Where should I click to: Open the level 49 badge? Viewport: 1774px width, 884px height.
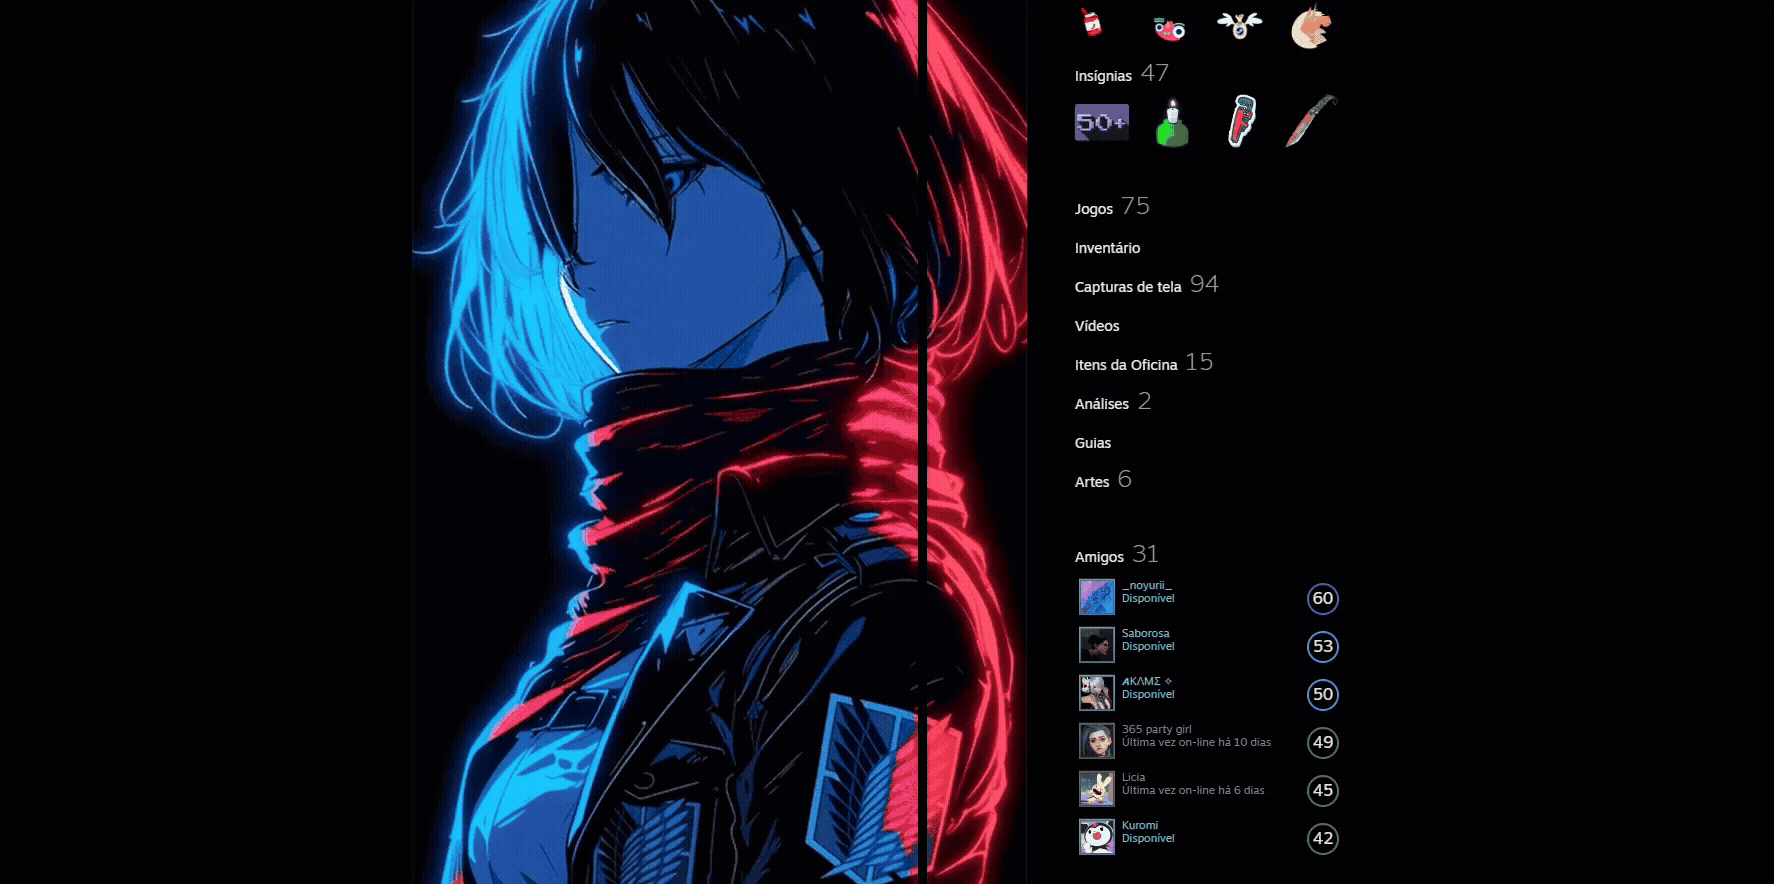point(1323,743)
